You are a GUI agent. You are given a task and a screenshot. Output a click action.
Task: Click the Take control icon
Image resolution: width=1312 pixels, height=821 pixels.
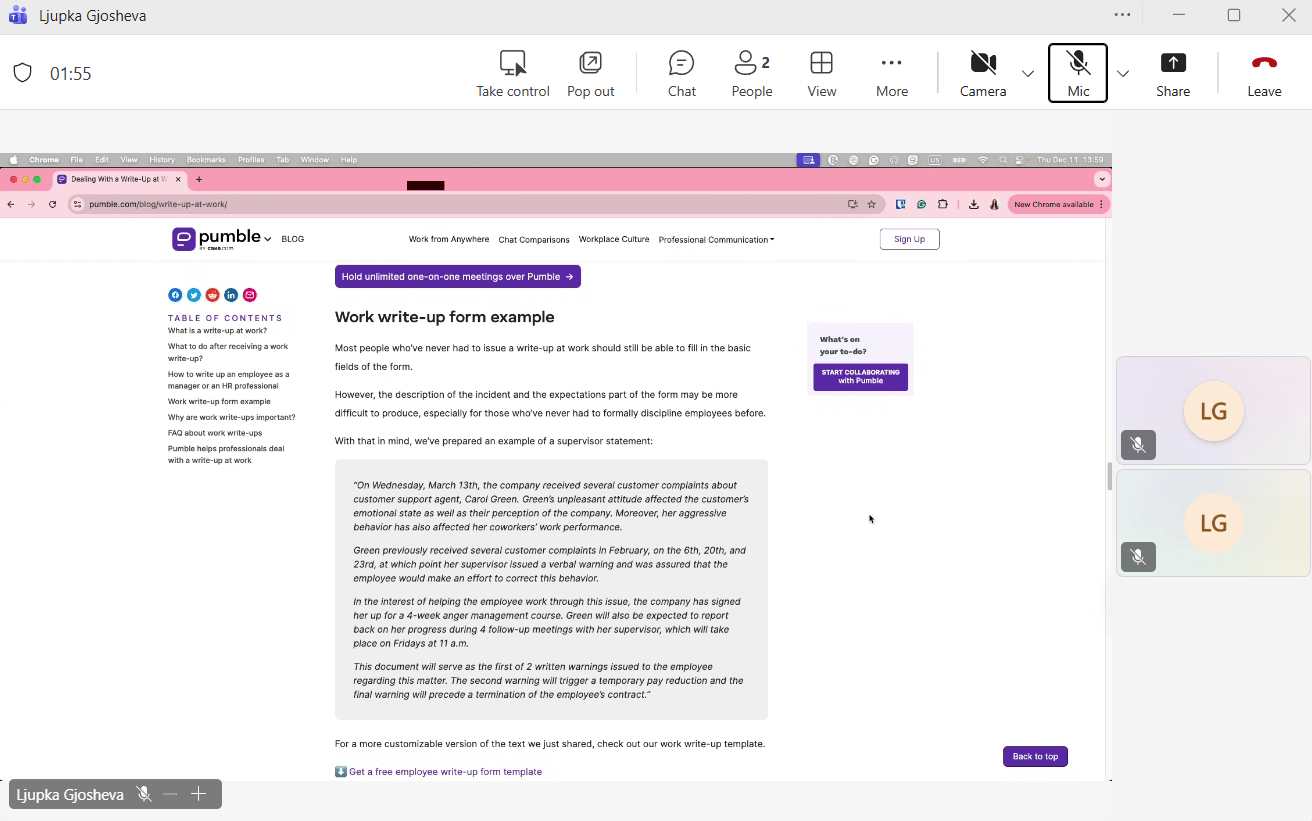(x=513, y=62)
